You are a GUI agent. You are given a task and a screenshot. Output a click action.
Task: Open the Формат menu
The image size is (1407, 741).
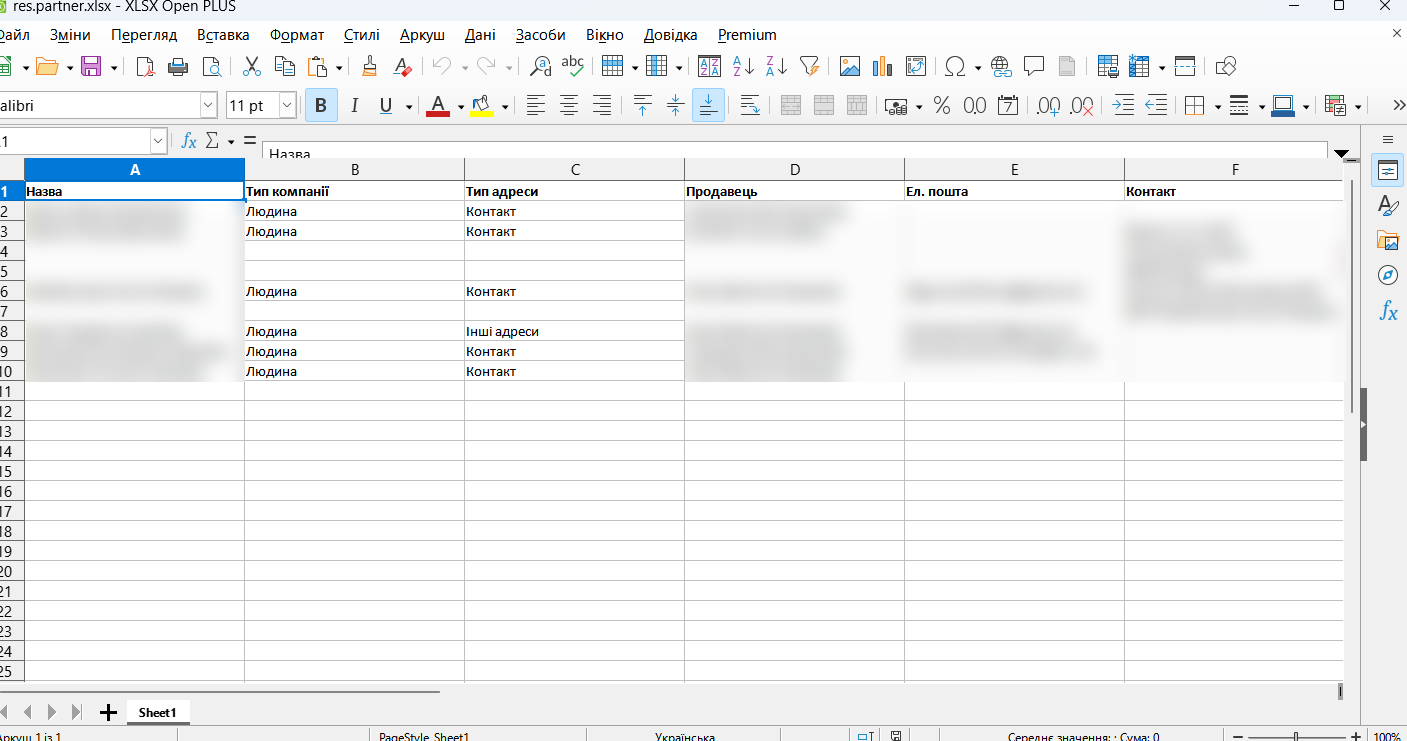[297, 35]
